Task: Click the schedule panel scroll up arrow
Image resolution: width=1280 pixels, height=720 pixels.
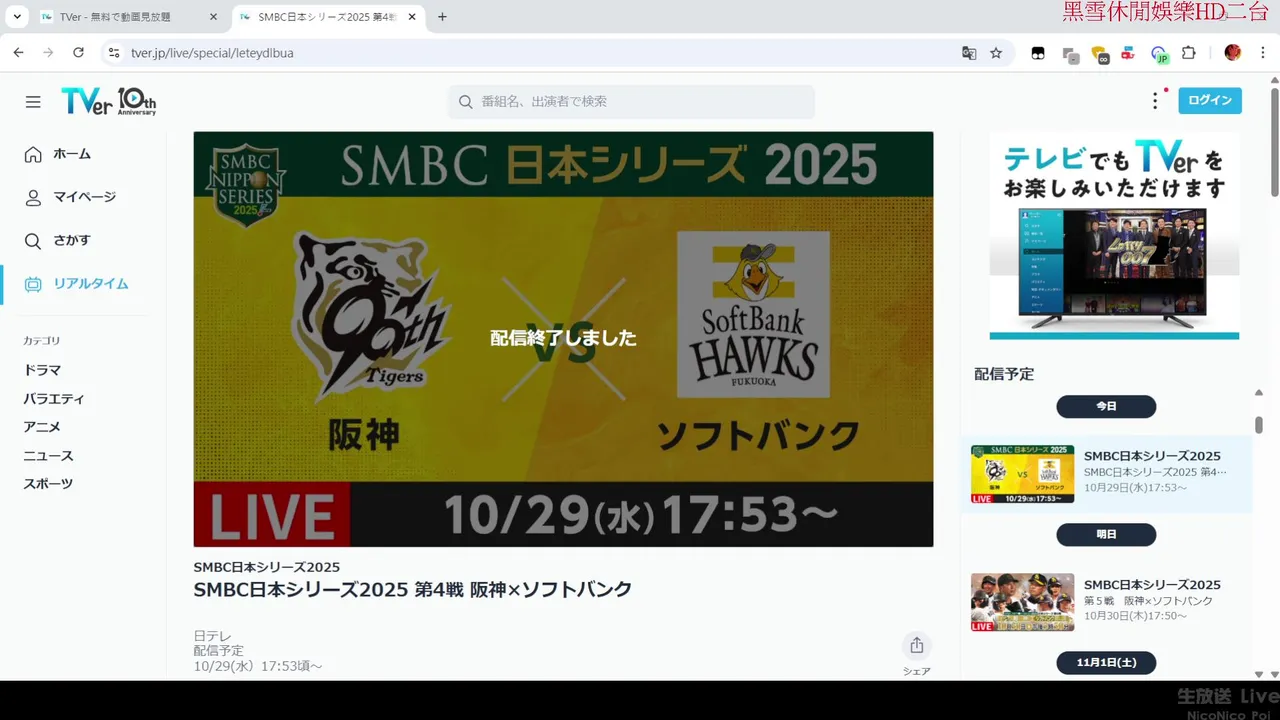Action: (x=1259, y=394)
